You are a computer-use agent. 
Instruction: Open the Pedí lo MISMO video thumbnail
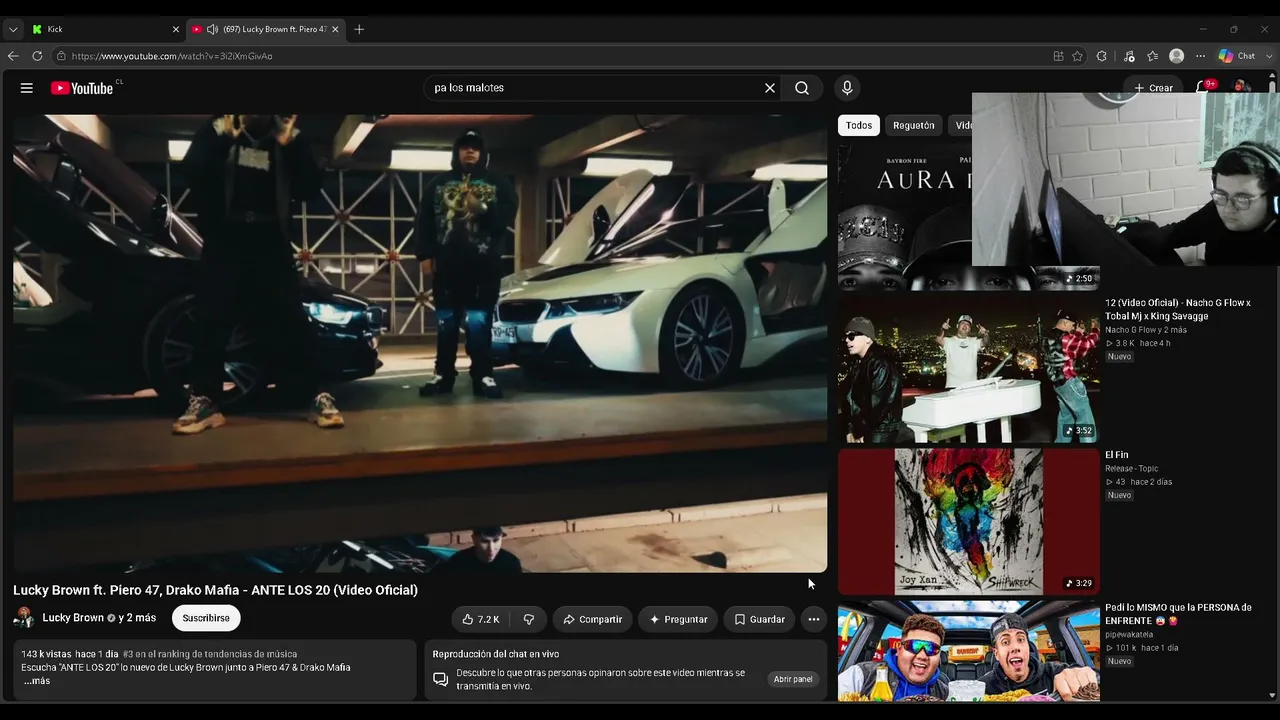pos(969,651)
